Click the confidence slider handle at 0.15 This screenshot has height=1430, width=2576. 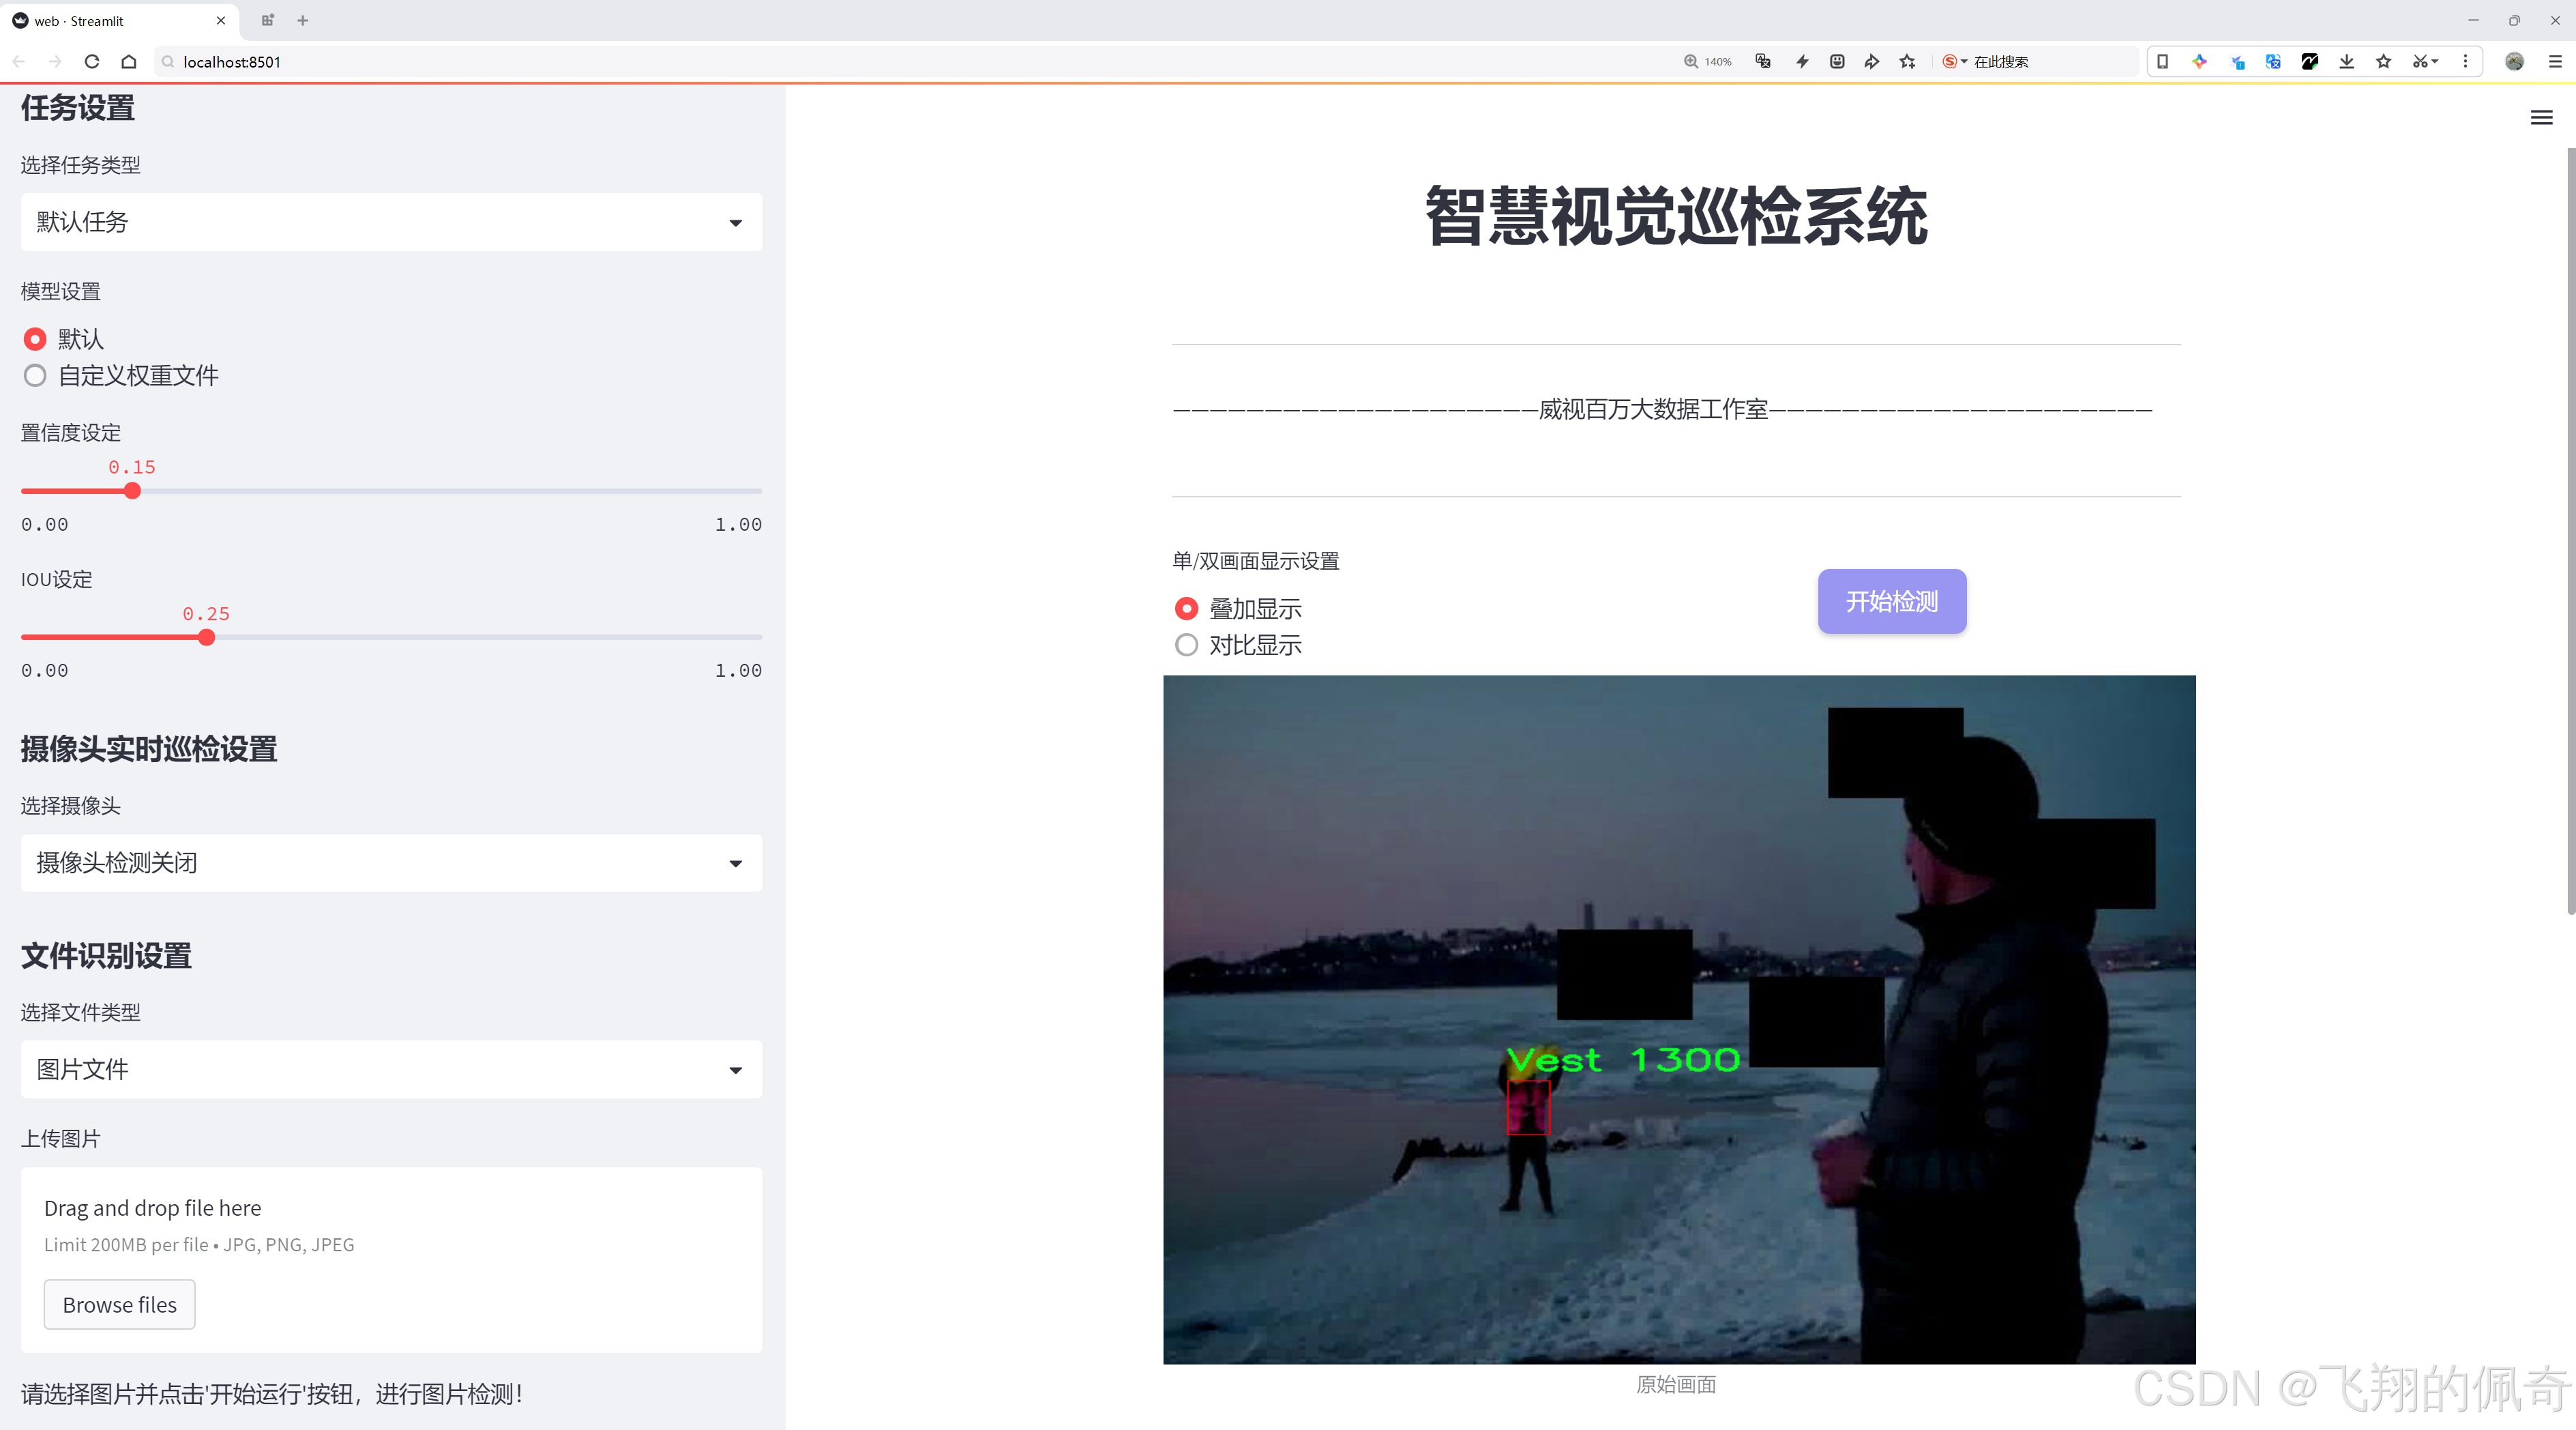pyautogui.click(x=132, y=491)
